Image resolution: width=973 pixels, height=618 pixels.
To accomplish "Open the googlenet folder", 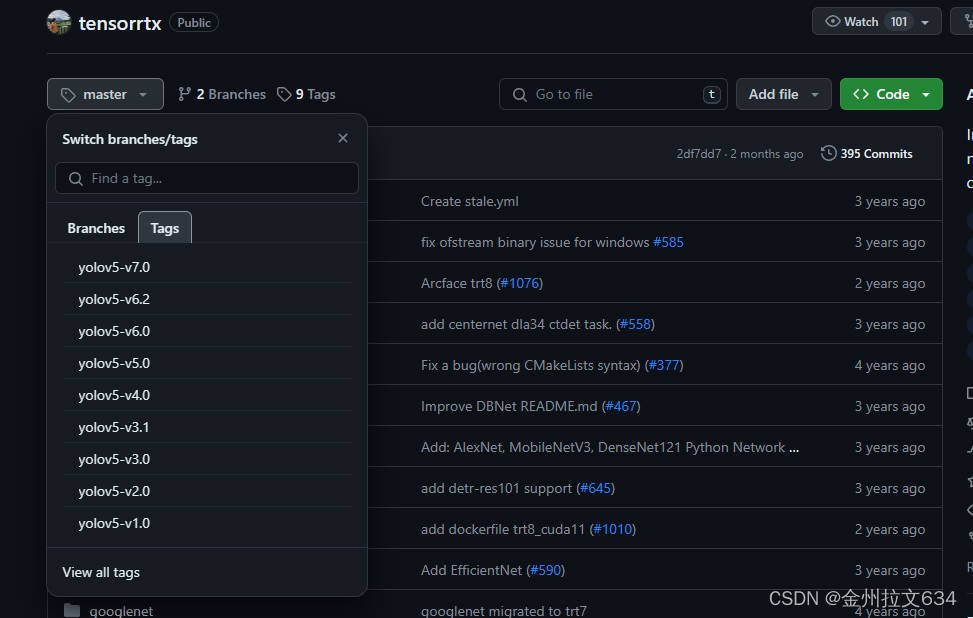I will point(121,611).
